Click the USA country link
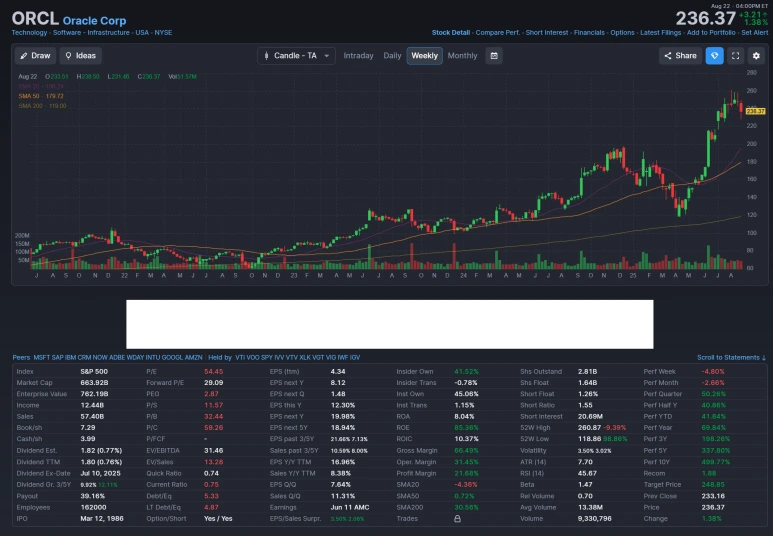The width and height of the screenshot is (773, 536). click(x=142, y=33)
